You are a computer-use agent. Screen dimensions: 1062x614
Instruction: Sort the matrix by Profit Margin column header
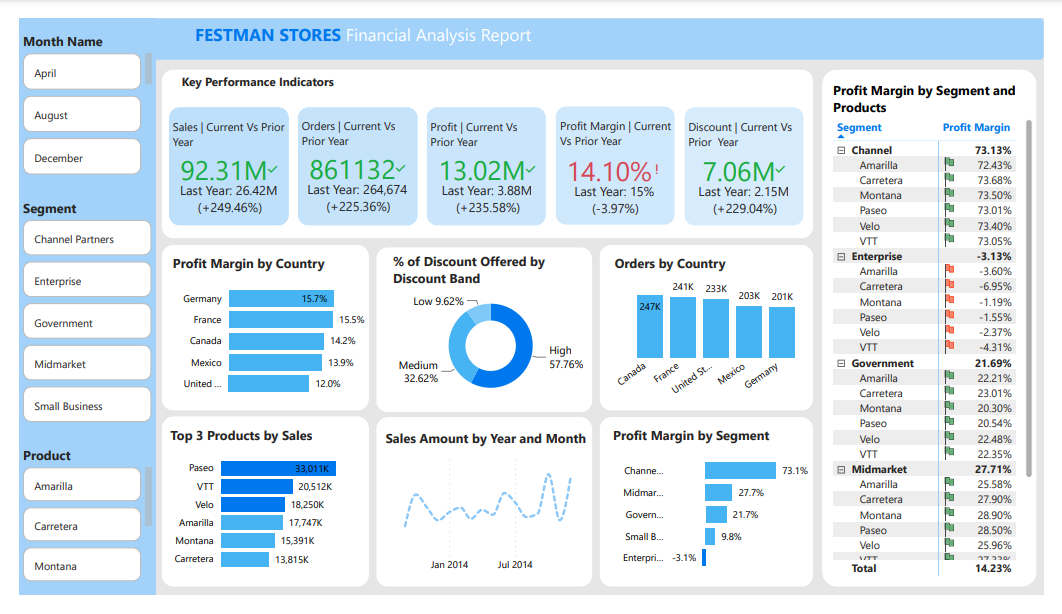(x=976, y=127)
